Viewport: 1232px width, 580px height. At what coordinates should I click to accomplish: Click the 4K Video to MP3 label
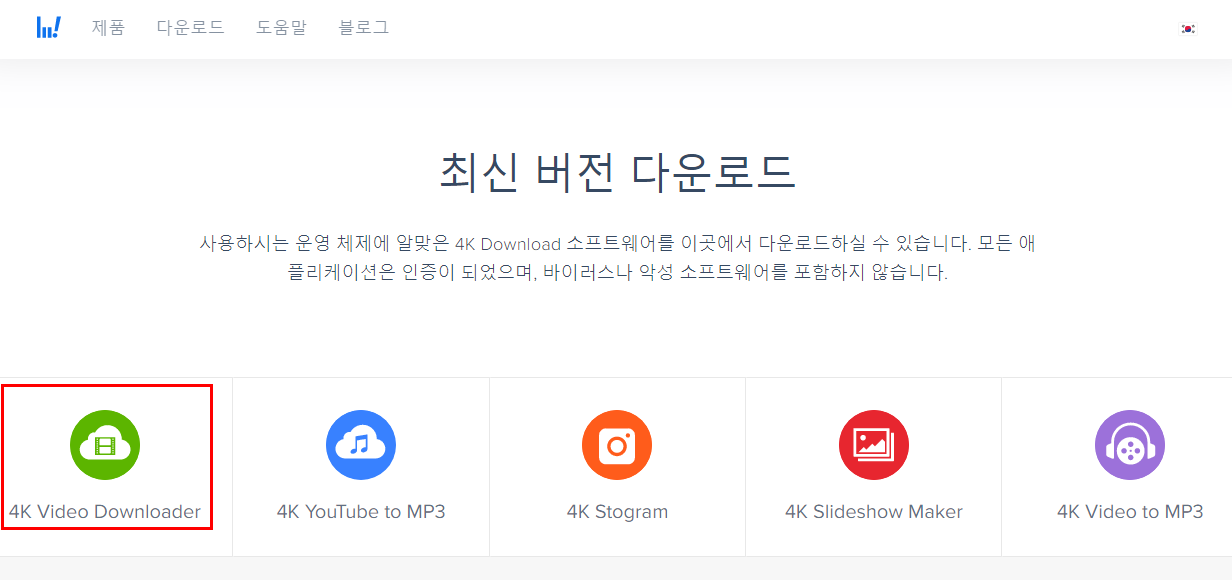click(1130, 512)
